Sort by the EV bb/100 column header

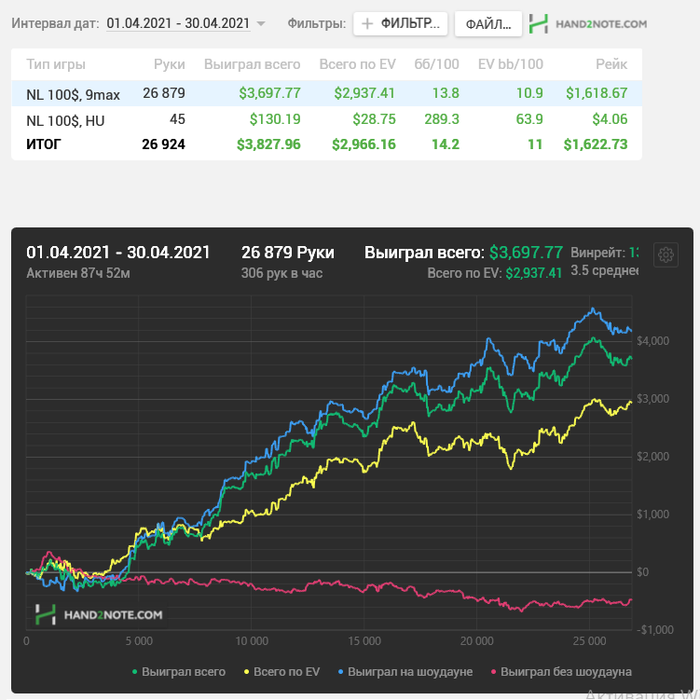coord(510,64)
